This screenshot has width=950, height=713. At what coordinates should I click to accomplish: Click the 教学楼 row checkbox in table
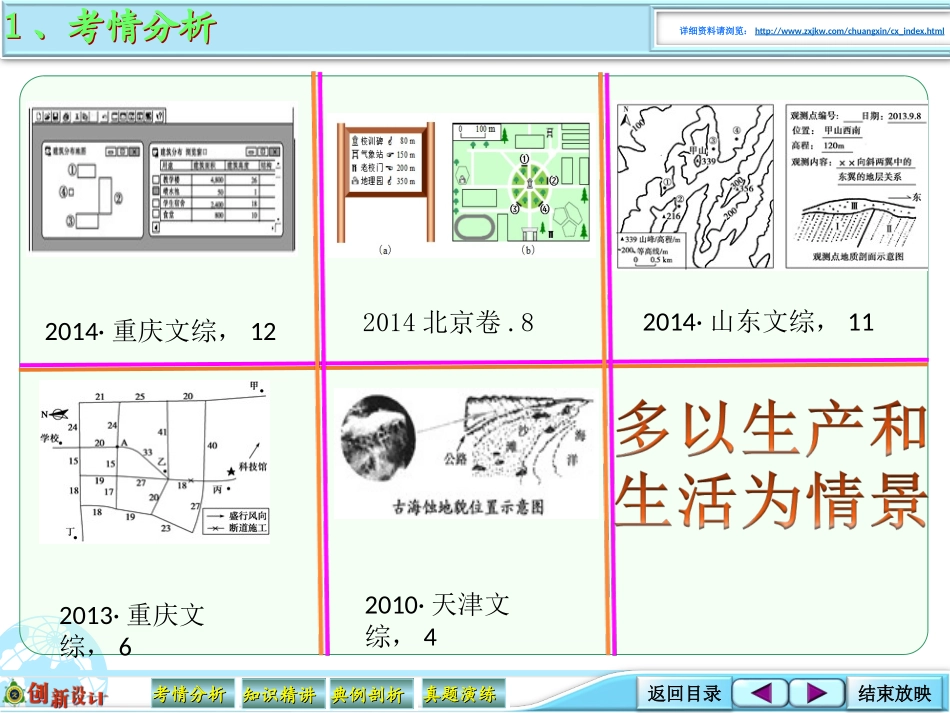[x=156, y=179]
